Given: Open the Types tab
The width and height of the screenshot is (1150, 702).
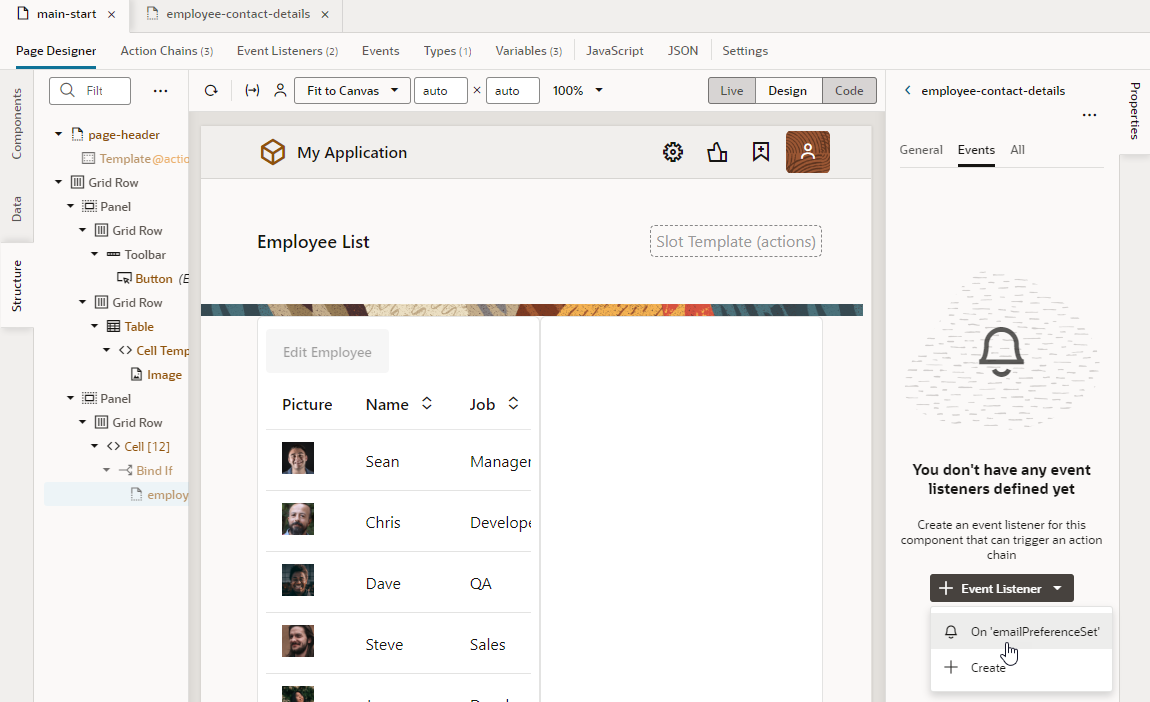Looking at the screenshot, I should coord(447,51).
